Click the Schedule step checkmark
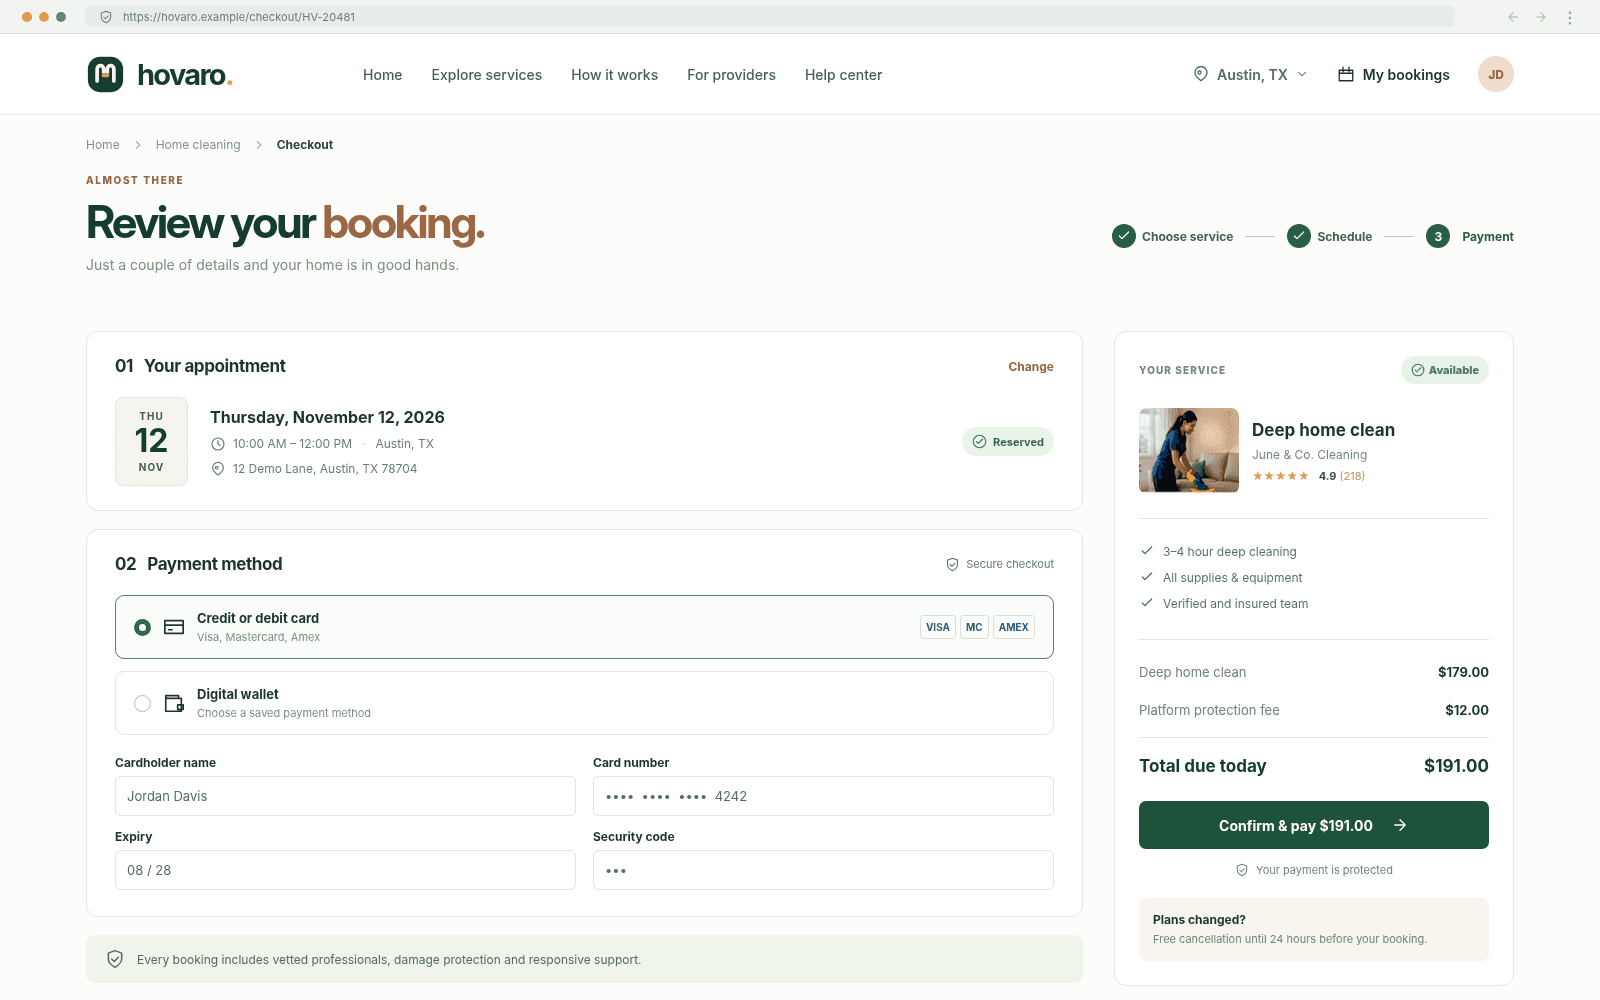This screenshot has height=1000, width=1600. pos(1299,236)
